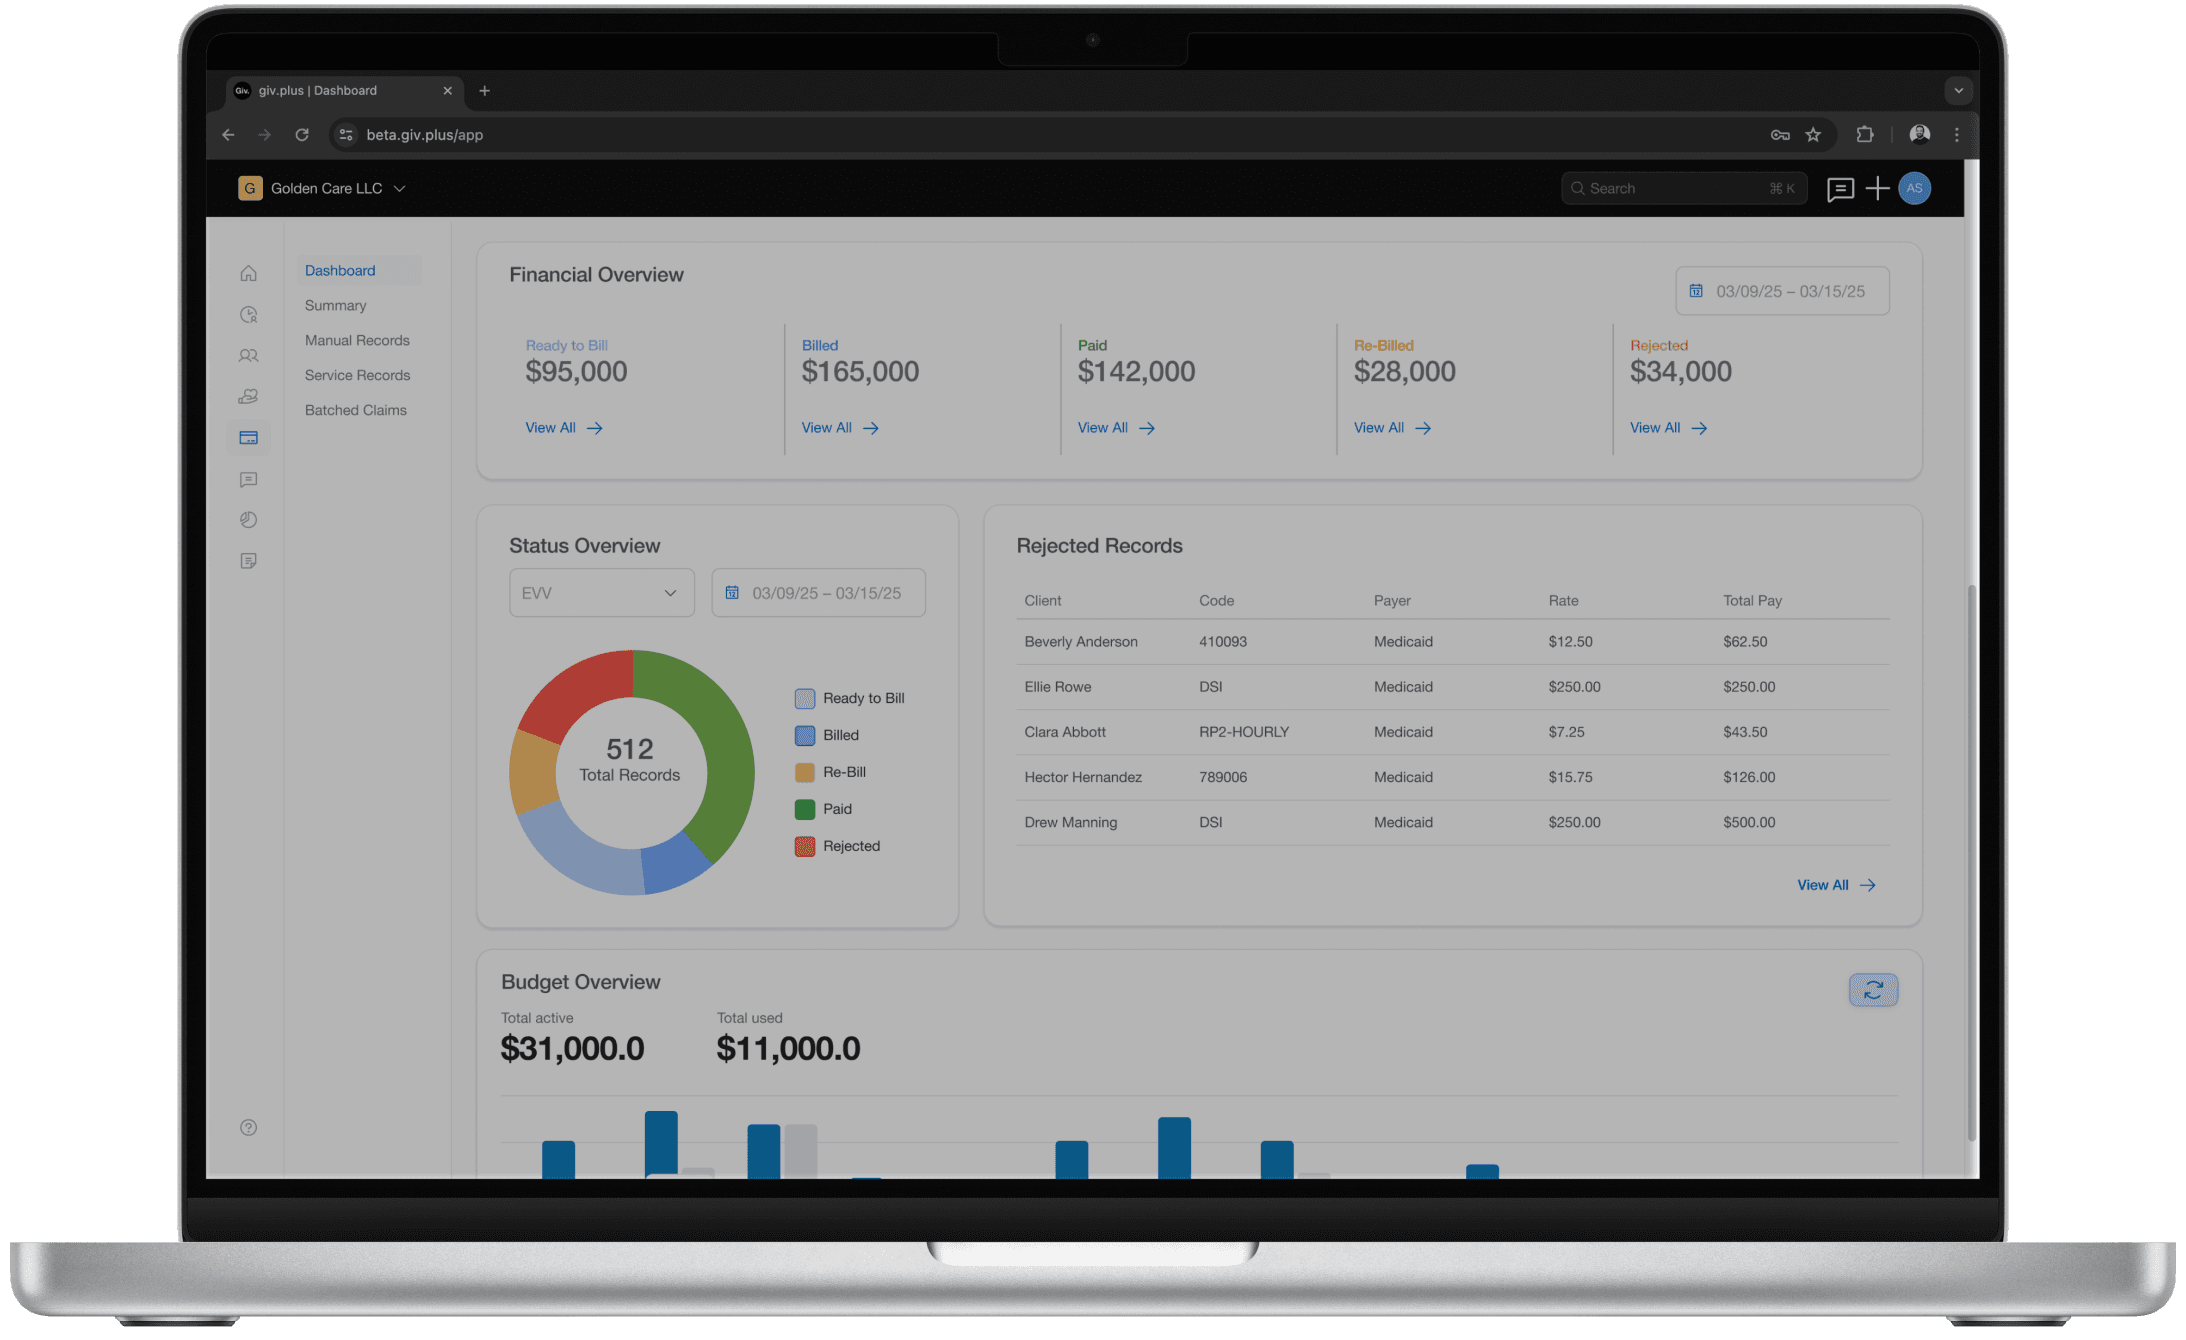Click the plus icon beside the avatar

coord(1877,188)
